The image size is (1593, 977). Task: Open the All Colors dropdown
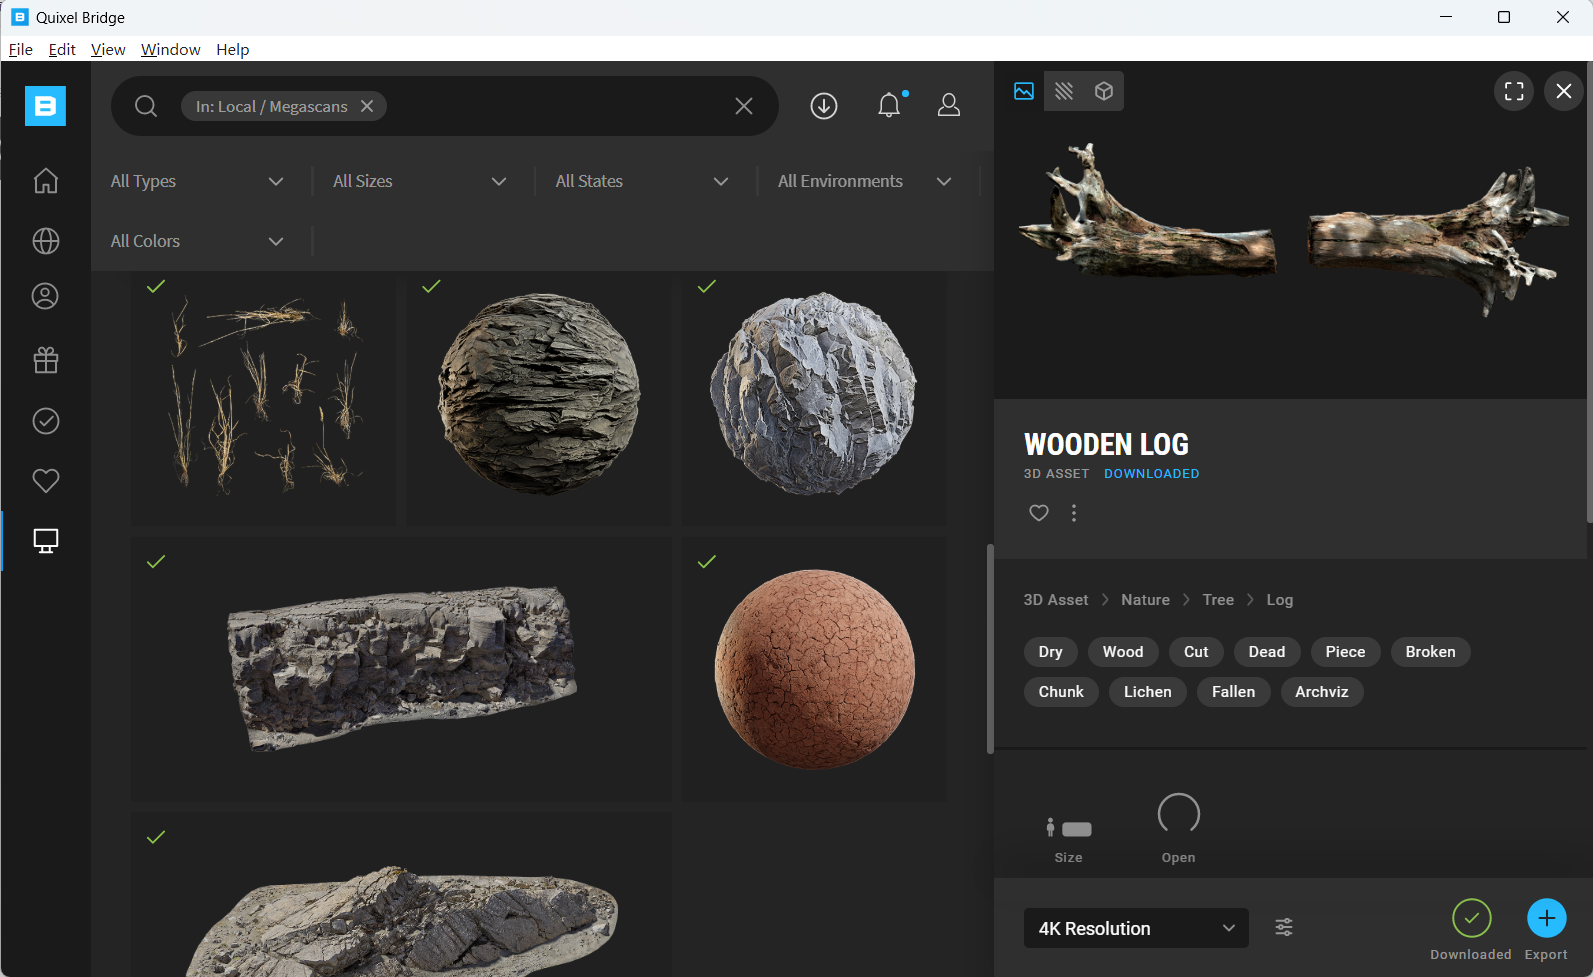pos(198,241)
